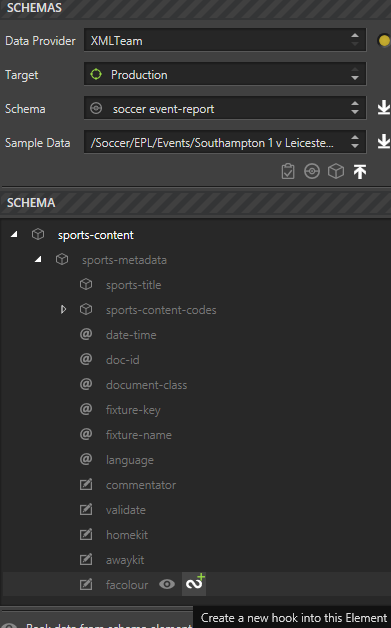Screen dimensions: 391x628
Task: Select the sports-title element
Action: [x=133, y=285]
